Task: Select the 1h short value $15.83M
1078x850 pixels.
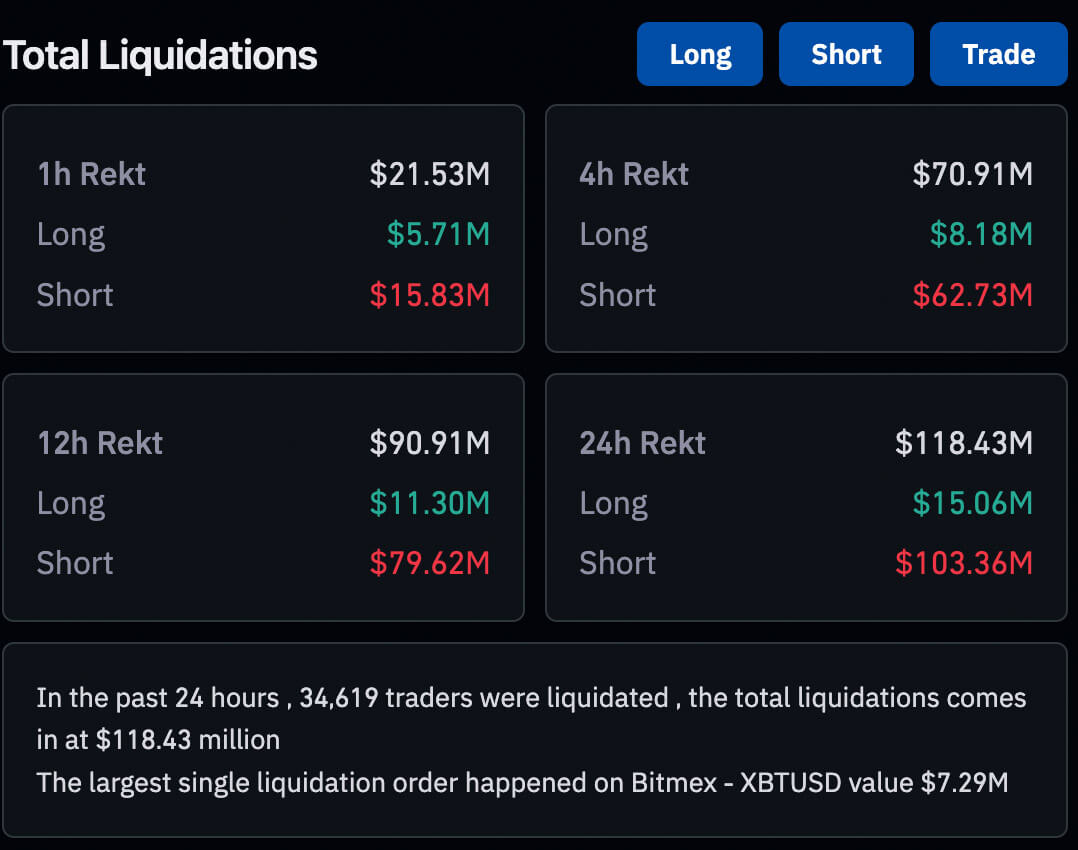Action: [x=430, y=295]
